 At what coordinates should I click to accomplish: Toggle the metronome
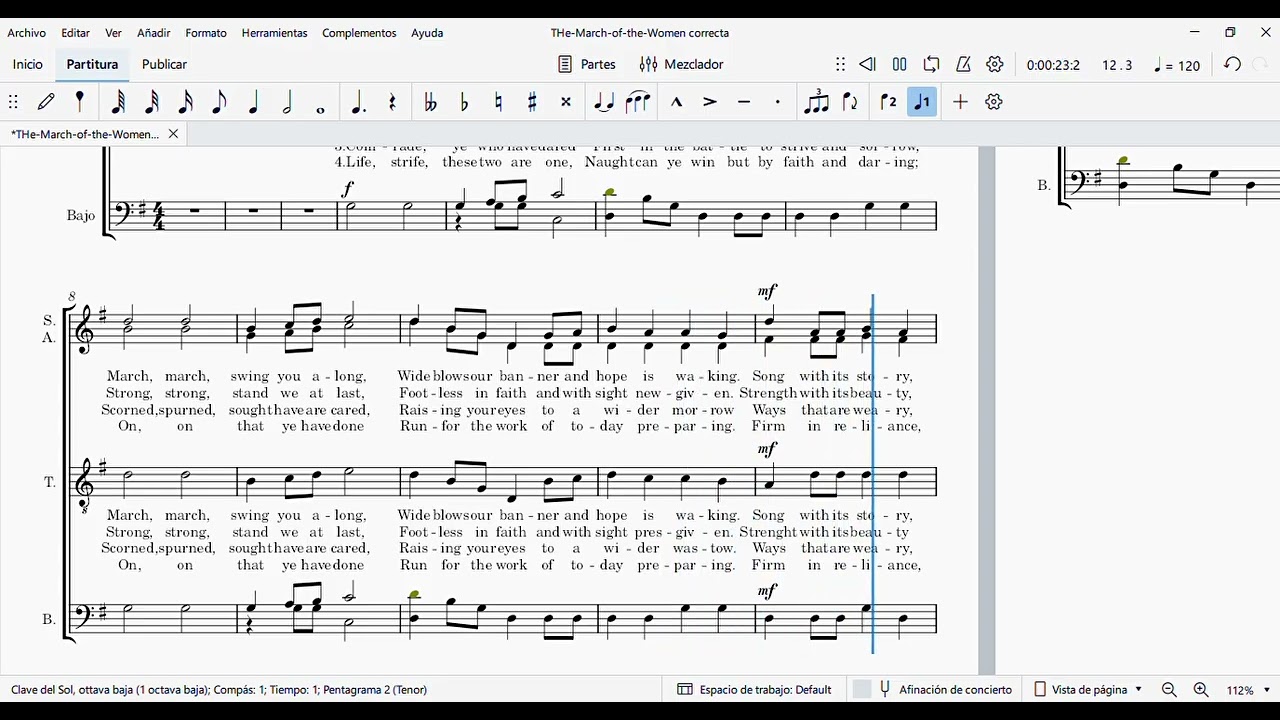point(963,64)
